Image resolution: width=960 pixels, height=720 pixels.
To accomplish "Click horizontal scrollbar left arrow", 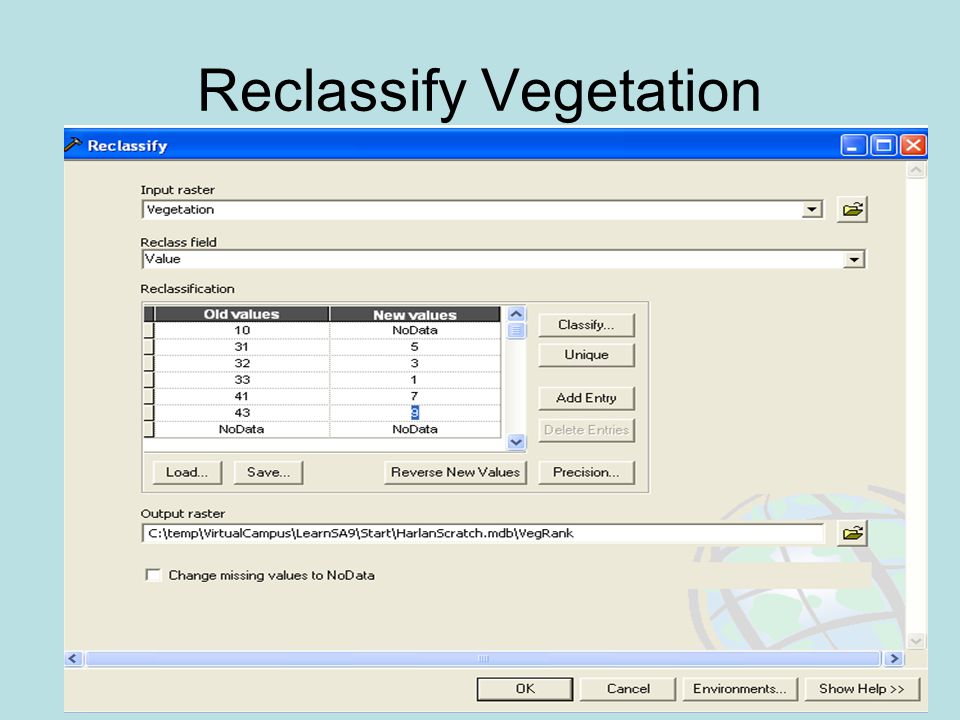I will [73, 659].
